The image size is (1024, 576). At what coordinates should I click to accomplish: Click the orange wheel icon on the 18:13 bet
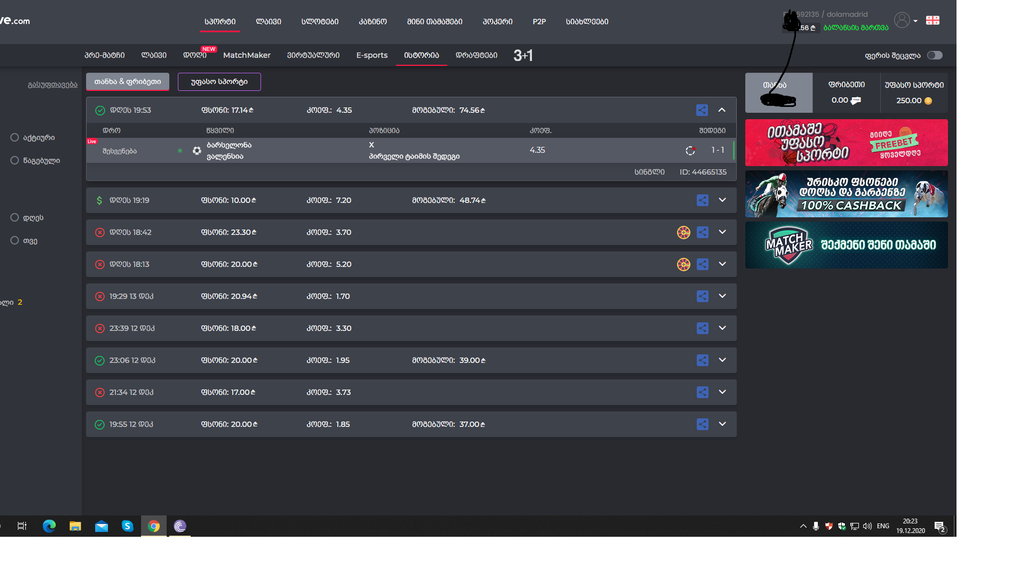click(x=683, y=264)
